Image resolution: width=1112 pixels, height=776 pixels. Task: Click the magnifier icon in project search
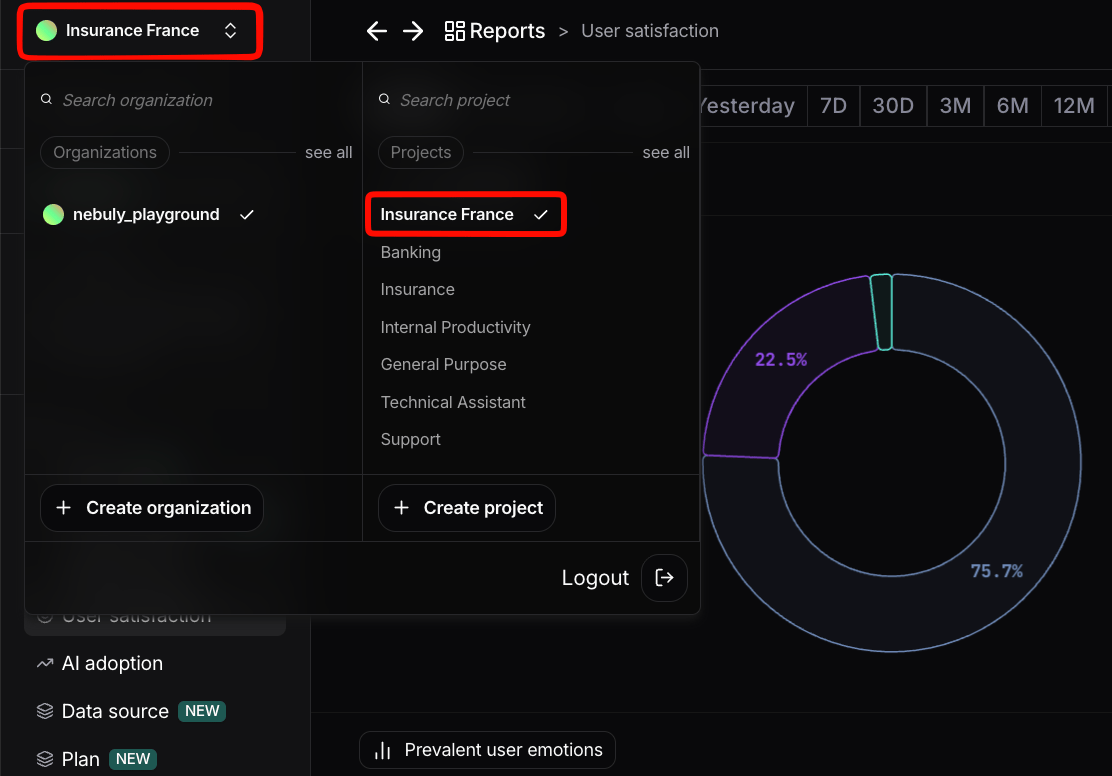[x=384, y=99]
